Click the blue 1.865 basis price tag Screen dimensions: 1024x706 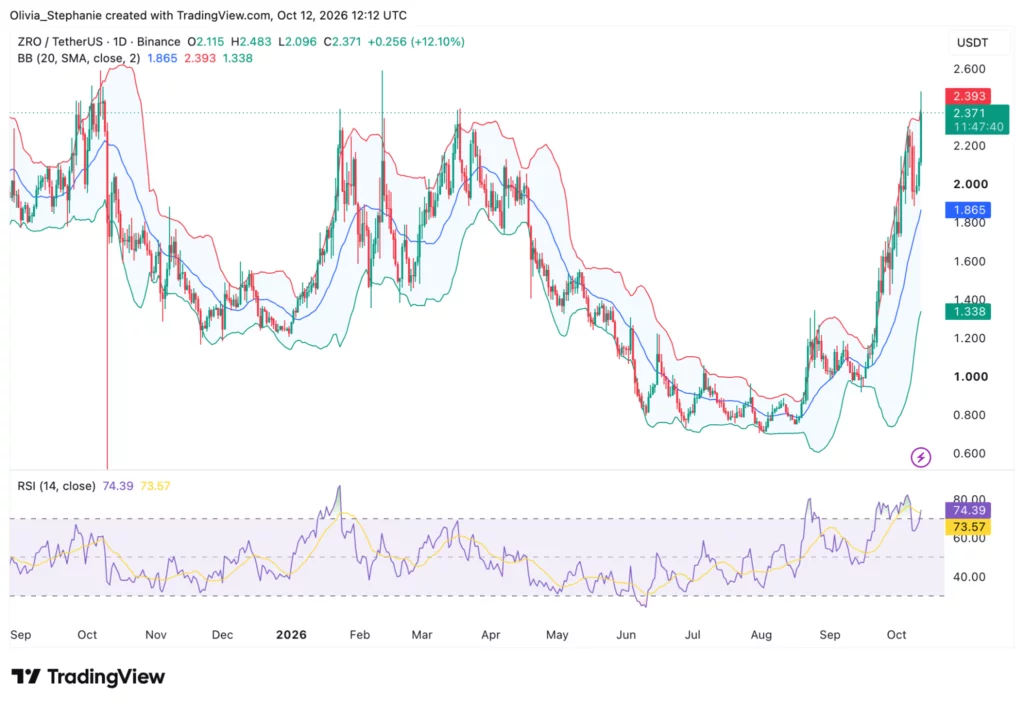tap(968, 210)
